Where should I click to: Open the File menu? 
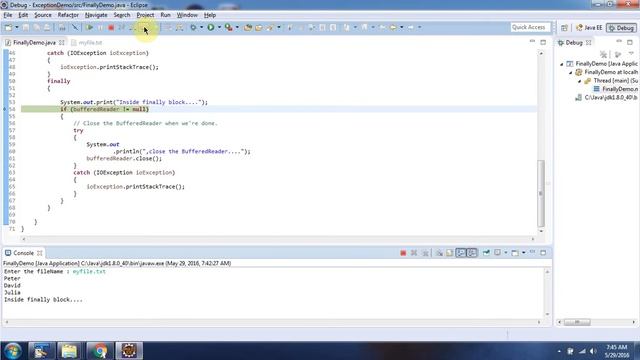tap(8, 15)
